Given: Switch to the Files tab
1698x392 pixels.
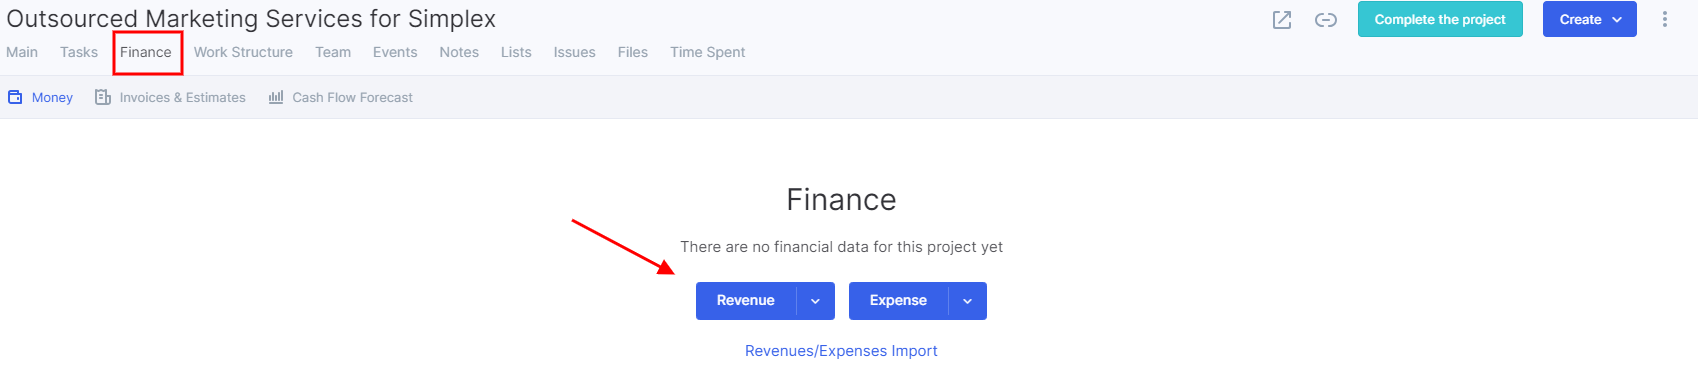Looking at the screenshot, I should point(633,52).
